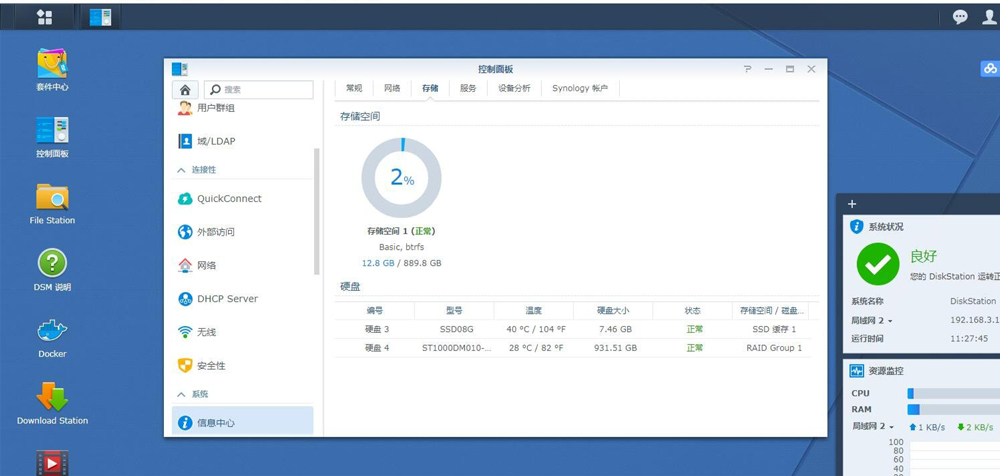The width and height of the screenshot is (1000, 476).
Task: Open the notifications chat bubble icon
Action: click(x=960, y=17)
